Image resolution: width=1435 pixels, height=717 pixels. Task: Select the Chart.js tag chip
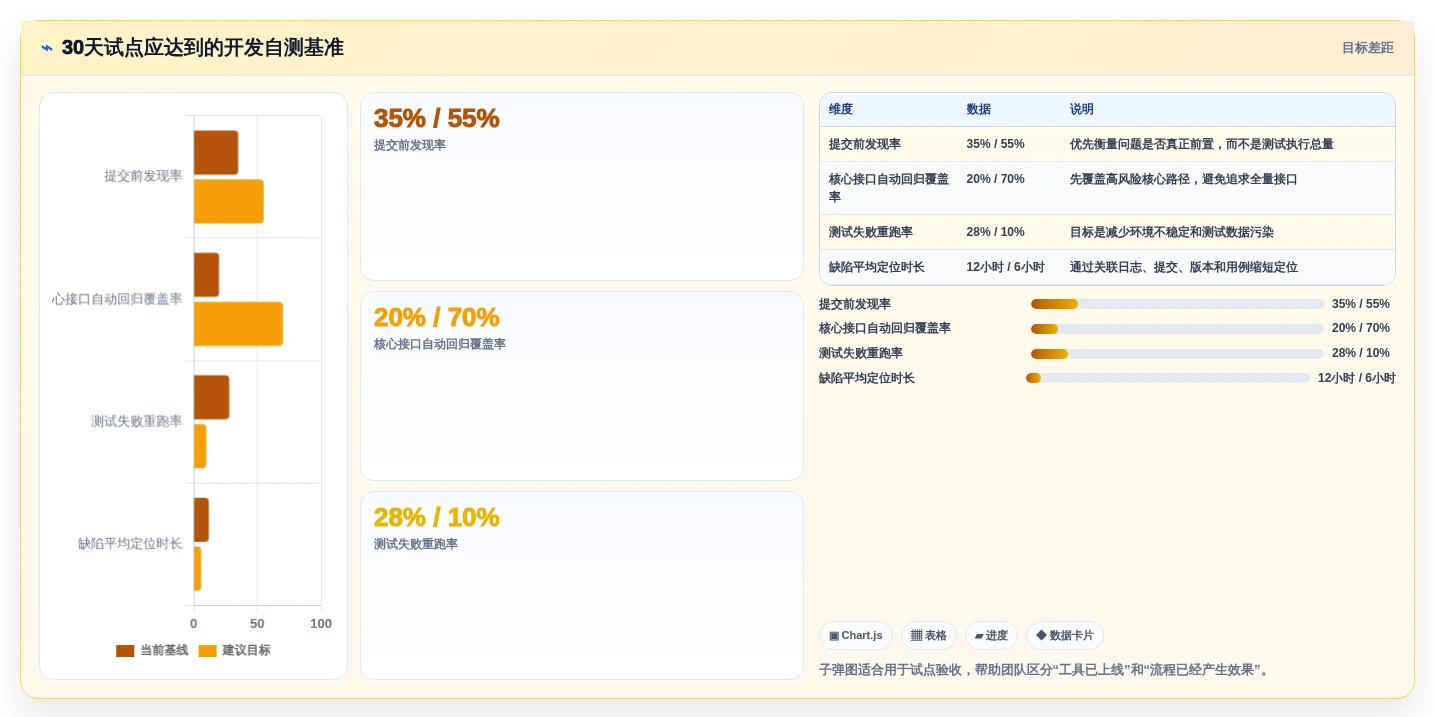(x=855, y=636)
